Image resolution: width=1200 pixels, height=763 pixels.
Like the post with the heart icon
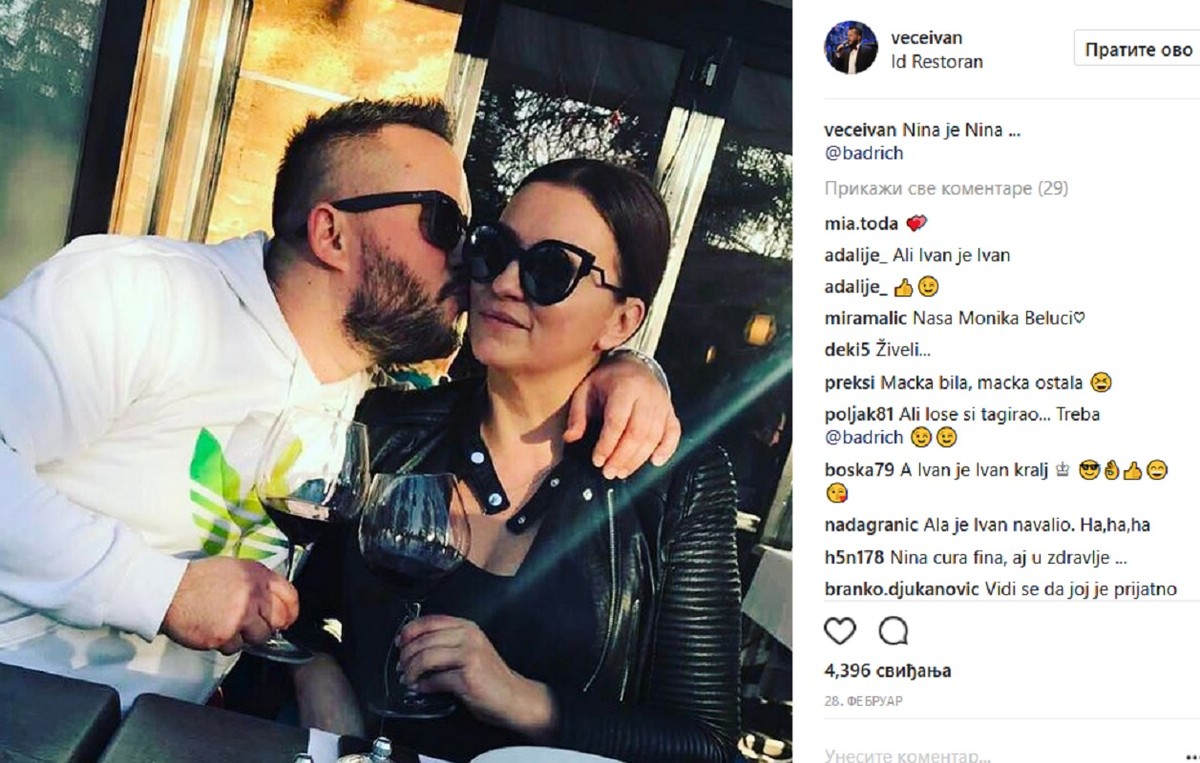[x=840, y=631]
